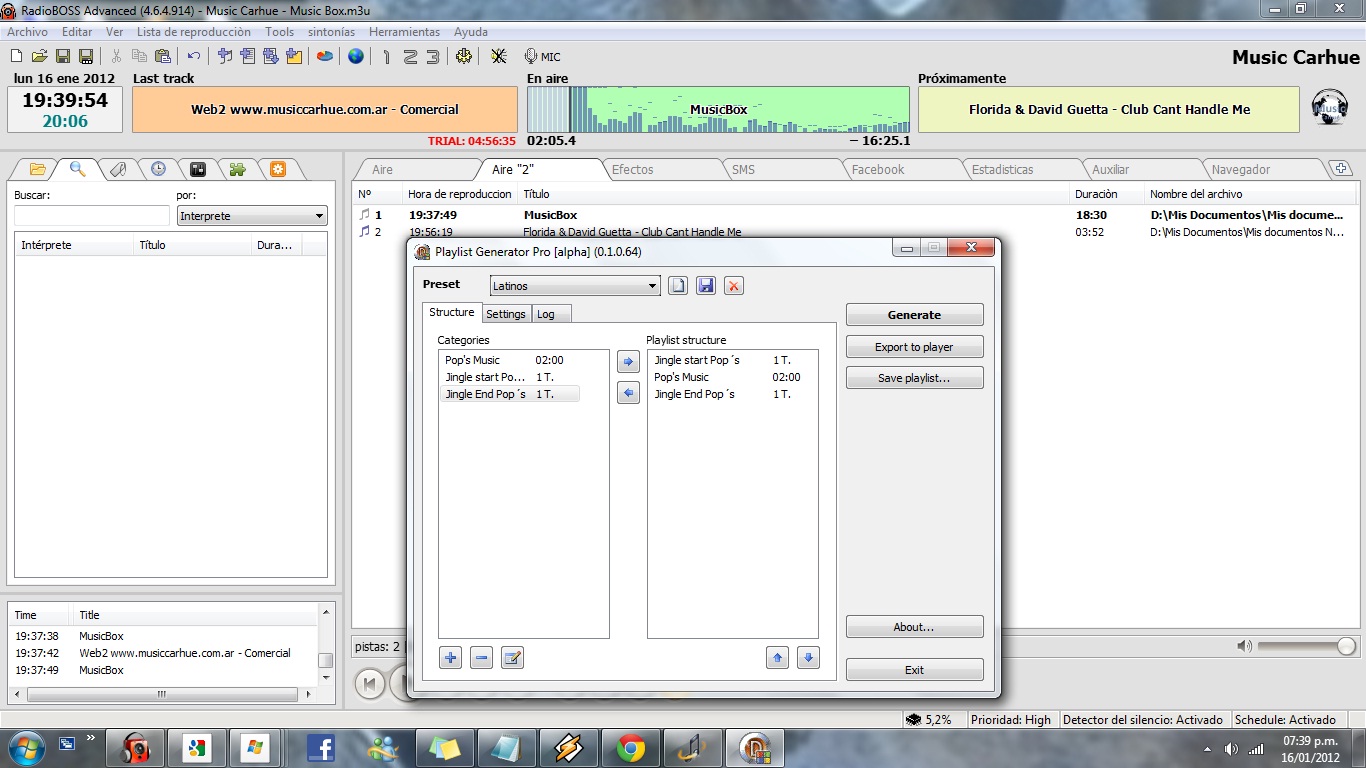Image resolution: width=1366 pixels, height=768 pixels.
Task: Open the Navegador tab
Action: (x=1241, y=170)
